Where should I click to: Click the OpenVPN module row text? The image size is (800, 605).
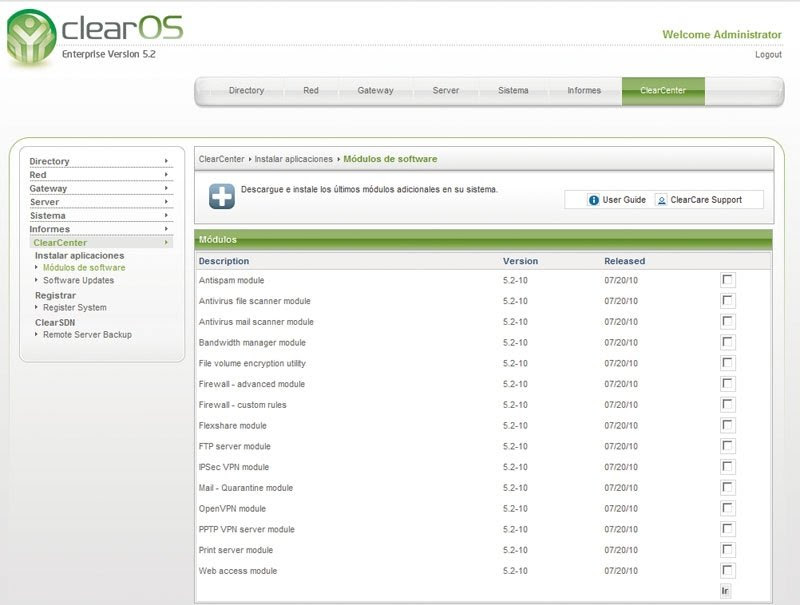click(232, 509)
